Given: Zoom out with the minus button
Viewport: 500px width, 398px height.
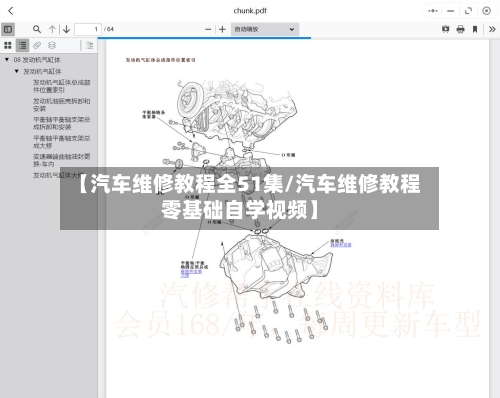Looking at the screenshot, I should tap(208, 29).
